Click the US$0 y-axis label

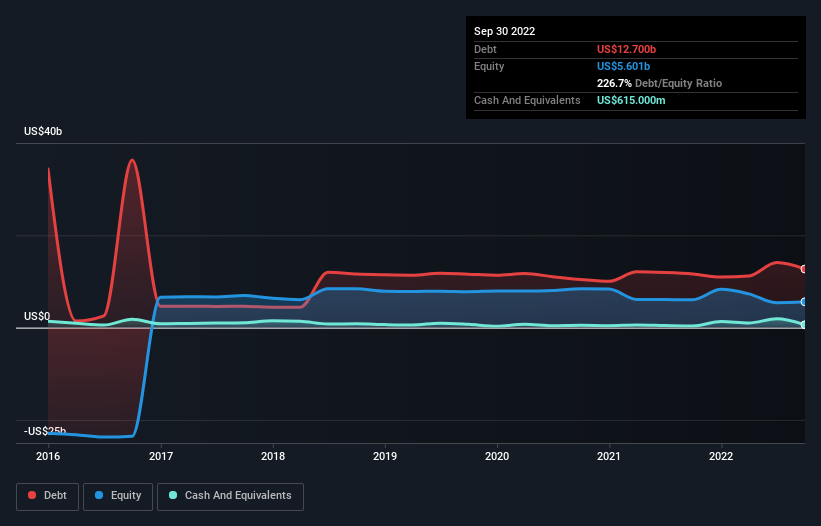[37, 316]
